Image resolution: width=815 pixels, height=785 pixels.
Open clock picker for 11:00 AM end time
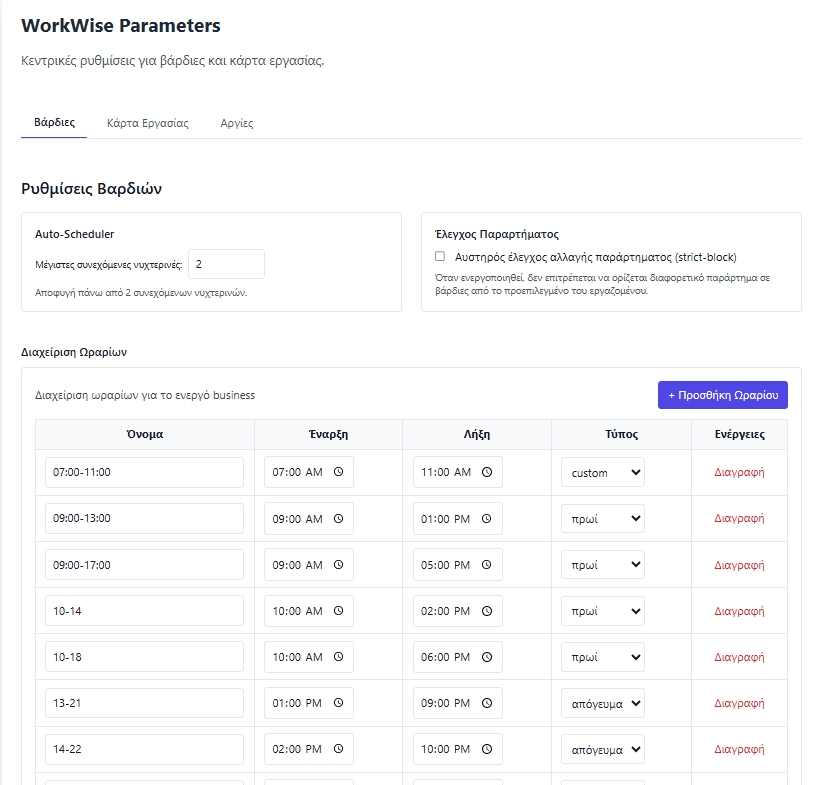pyautogui.click(x=487, y=472)
